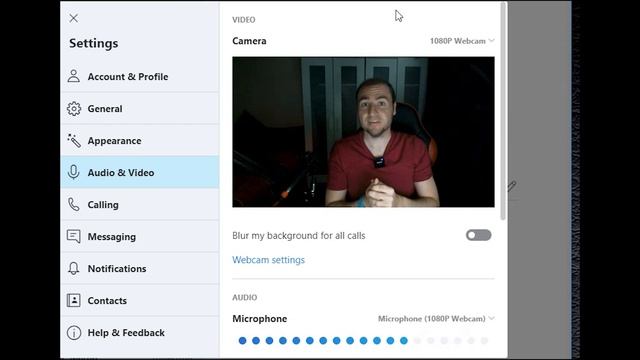Image resolution: width=640 pixels, height=360 pixels.
Task: Open Notifications settings
Action: click(140, 268)
